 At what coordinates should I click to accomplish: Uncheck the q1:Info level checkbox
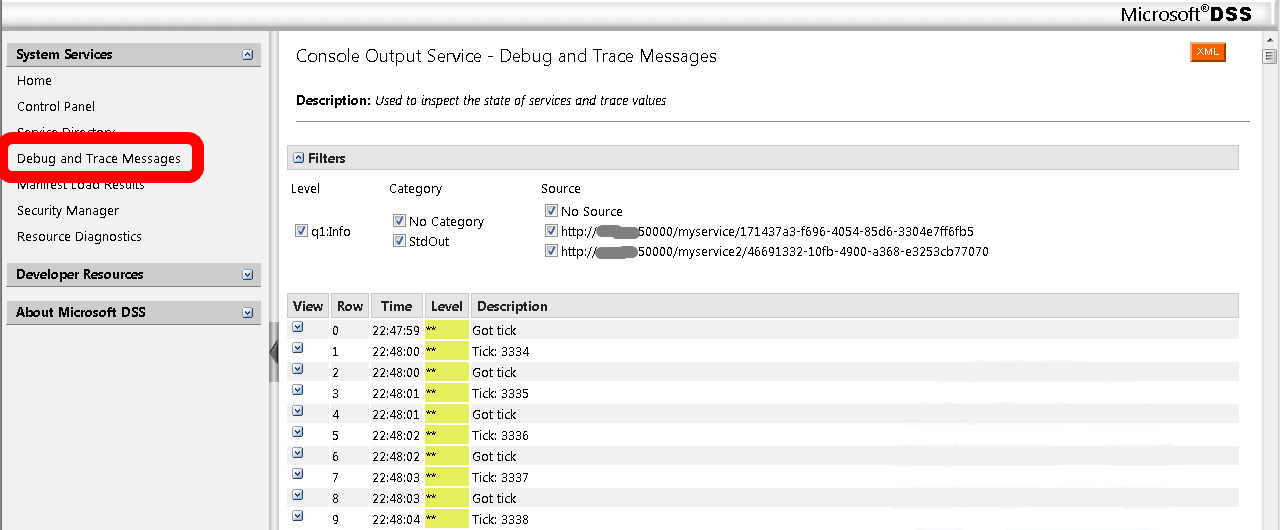pyautogui.click(x=301, y=231)
